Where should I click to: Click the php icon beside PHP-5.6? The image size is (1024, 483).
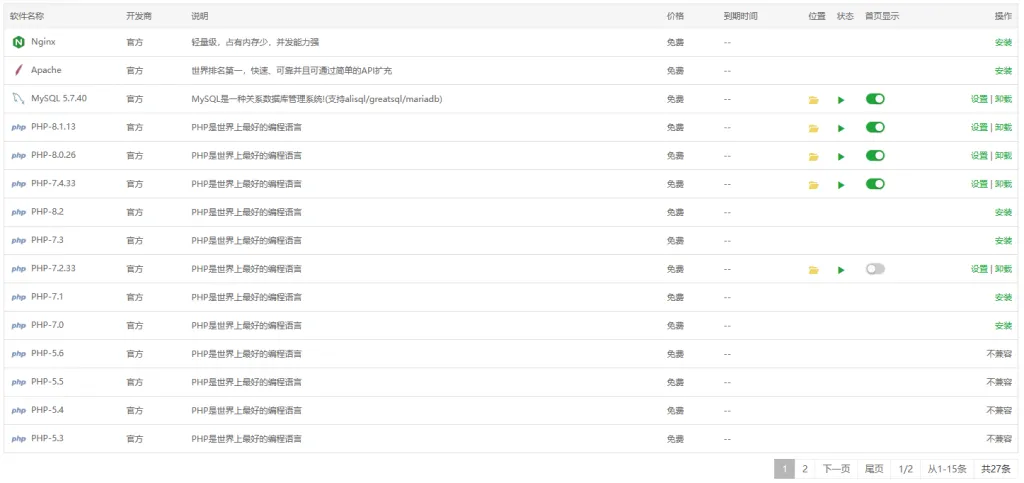click(x=18, y=354)
